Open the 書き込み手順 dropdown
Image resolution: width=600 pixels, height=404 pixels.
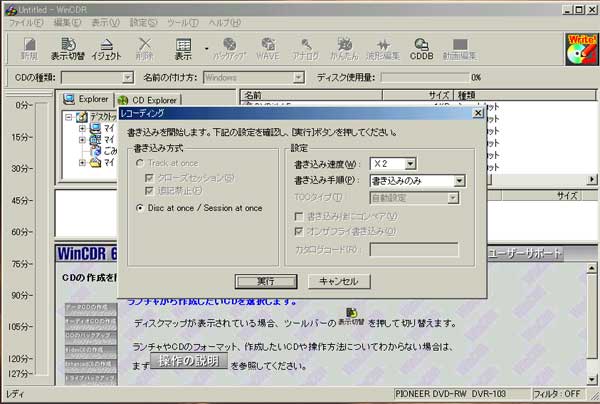(459, 181)
